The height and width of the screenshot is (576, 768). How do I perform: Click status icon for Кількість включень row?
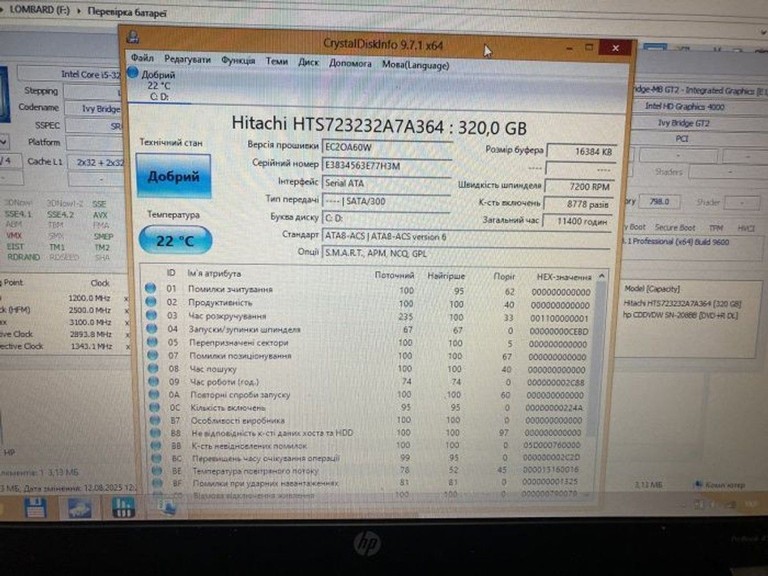coord(155,407)
